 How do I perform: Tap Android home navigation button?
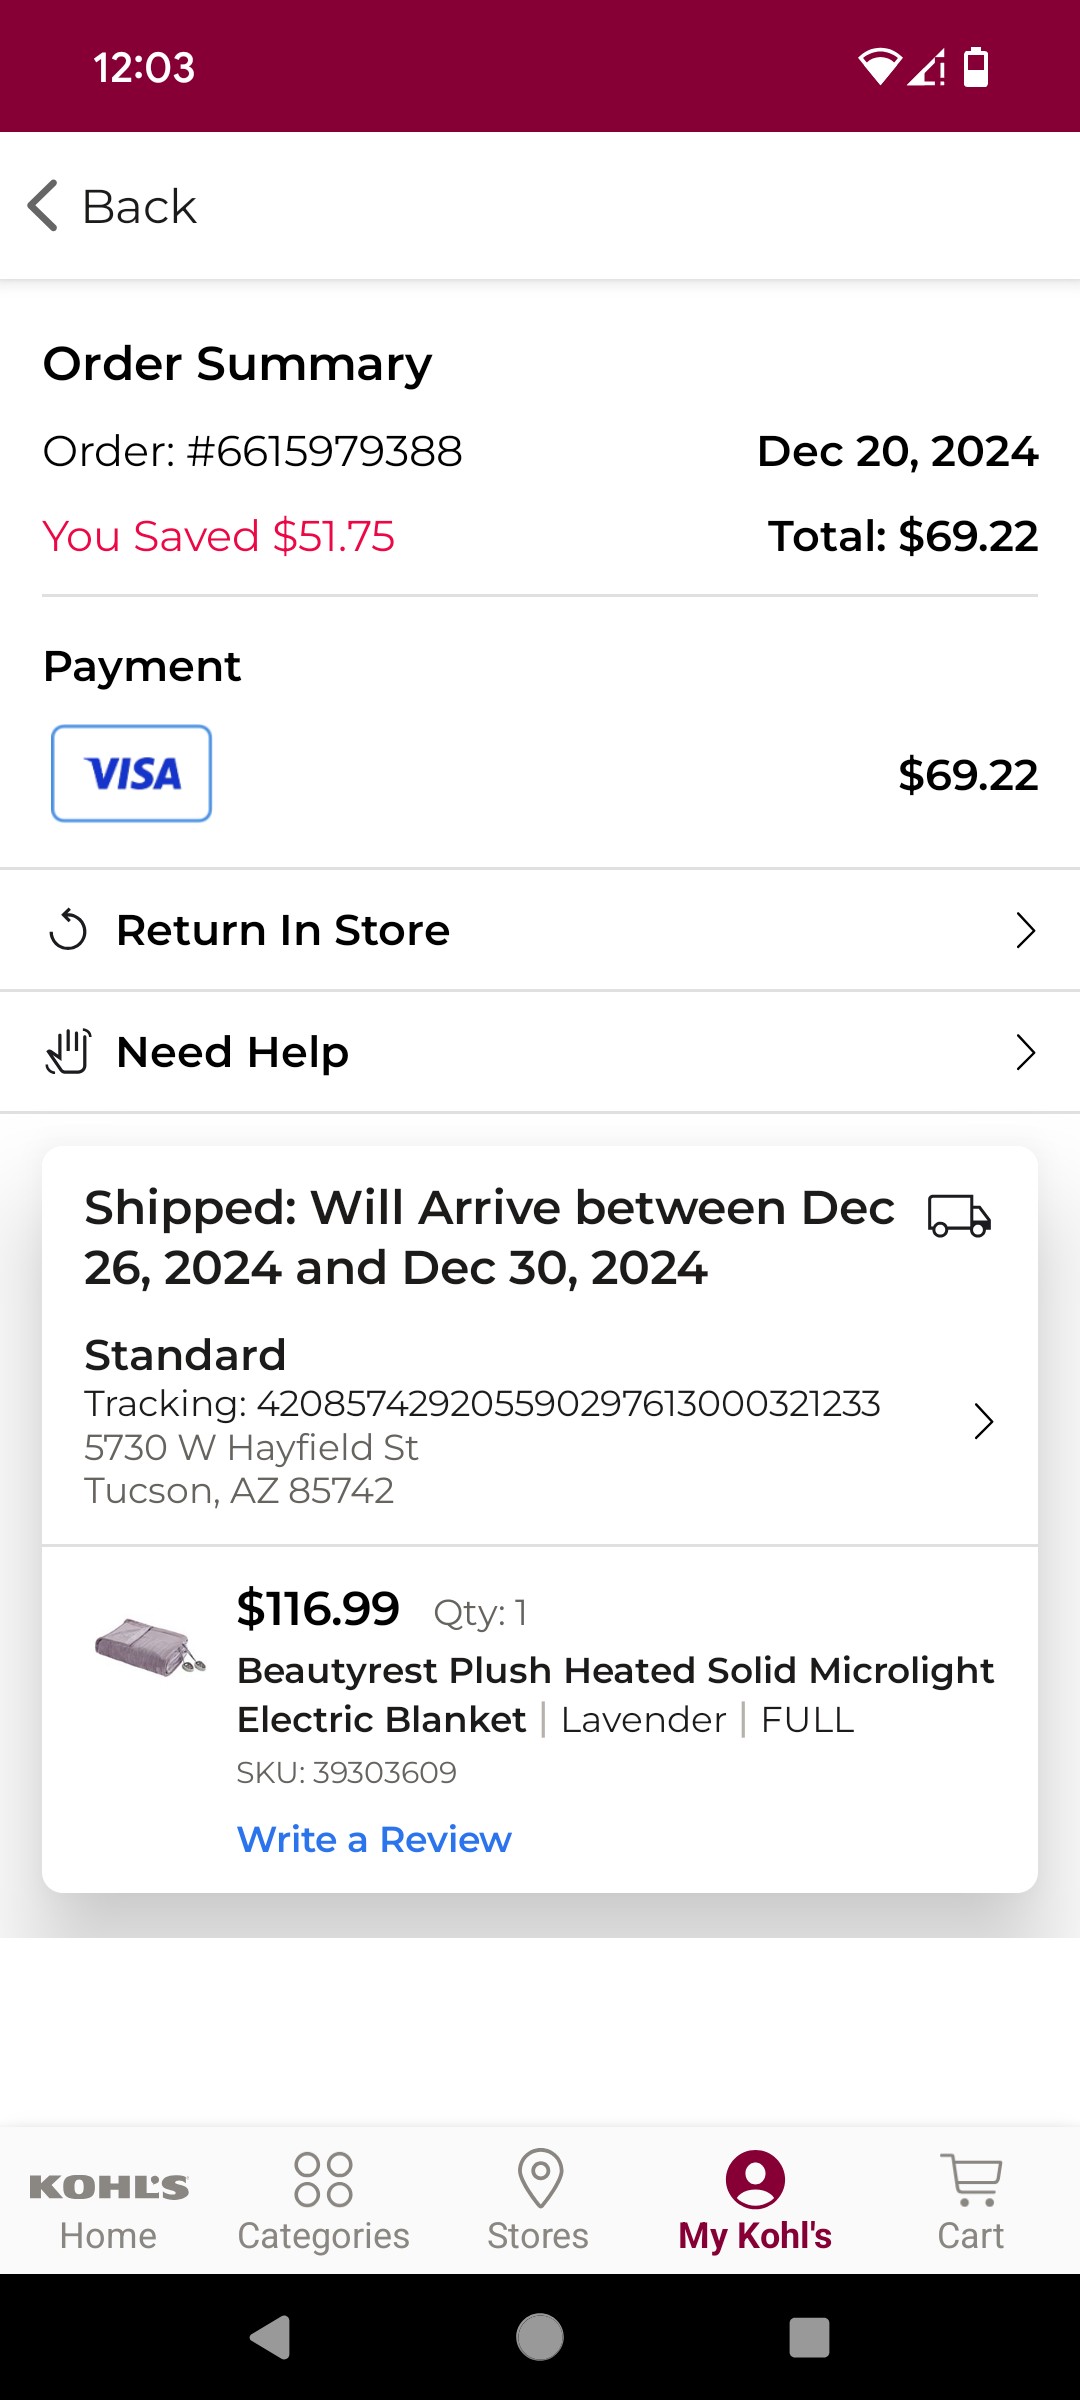point(540,2337)
